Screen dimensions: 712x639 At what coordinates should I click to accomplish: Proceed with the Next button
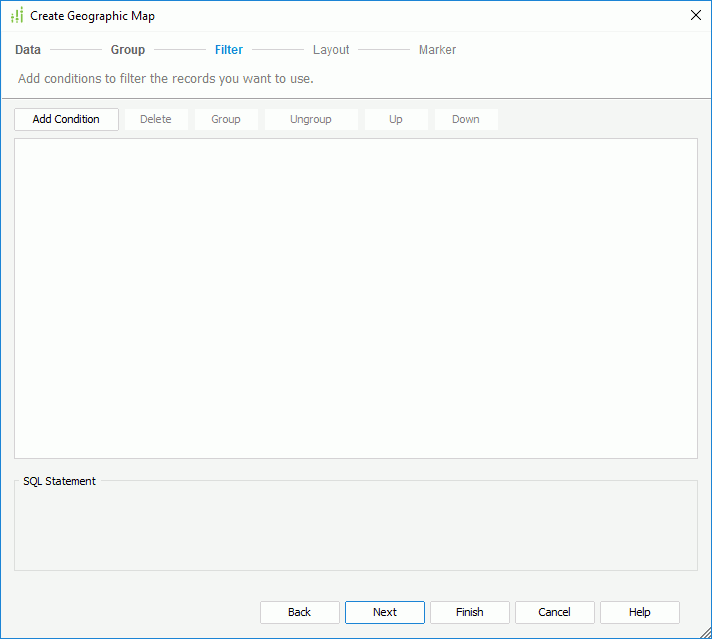(385, 612)
